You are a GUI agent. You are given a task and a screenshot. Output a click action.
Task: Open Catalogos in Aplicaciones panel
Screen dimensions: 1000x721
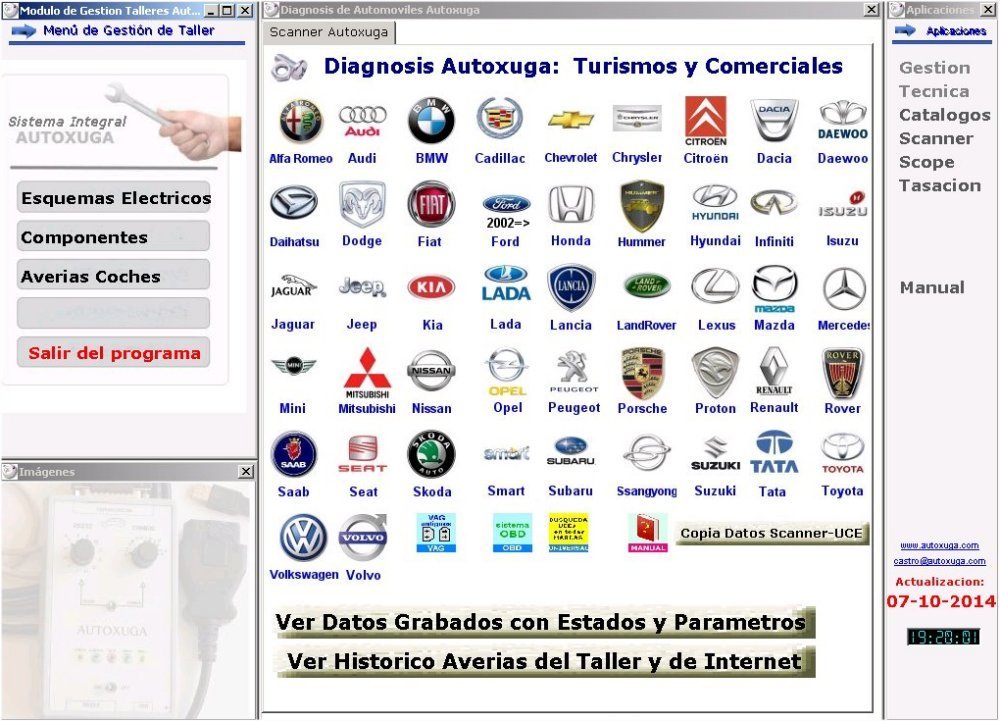945,115
